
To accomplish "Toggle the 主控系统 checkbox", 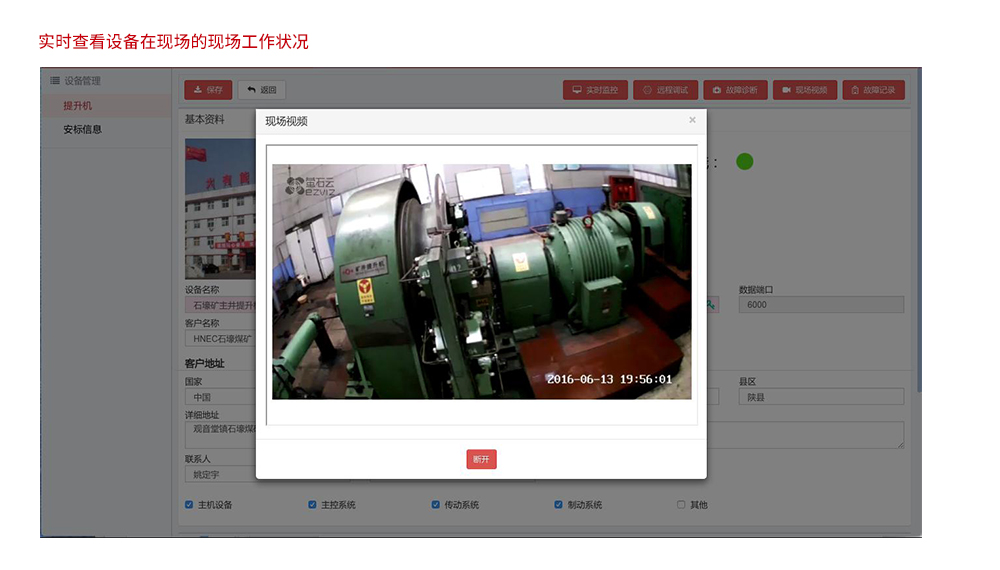I will pos(312,504).
